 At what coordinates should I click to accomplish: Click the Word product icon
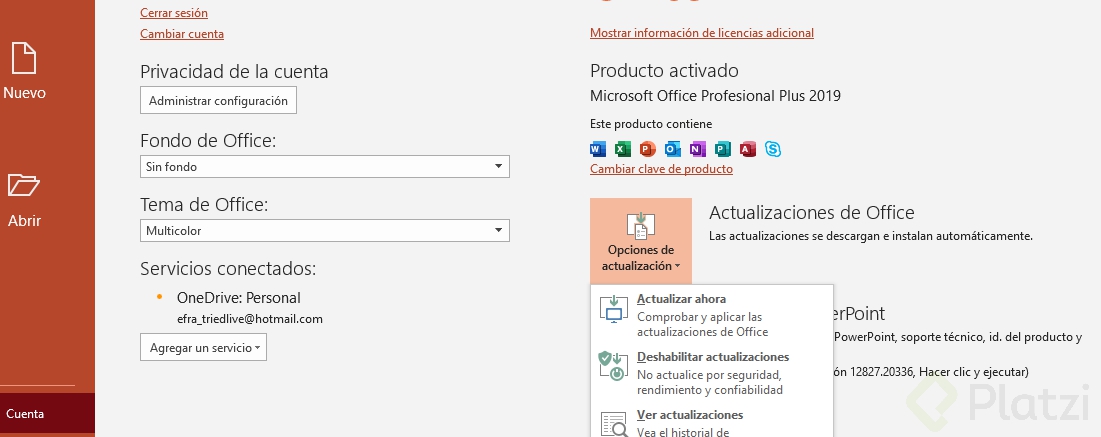point(598,149)
